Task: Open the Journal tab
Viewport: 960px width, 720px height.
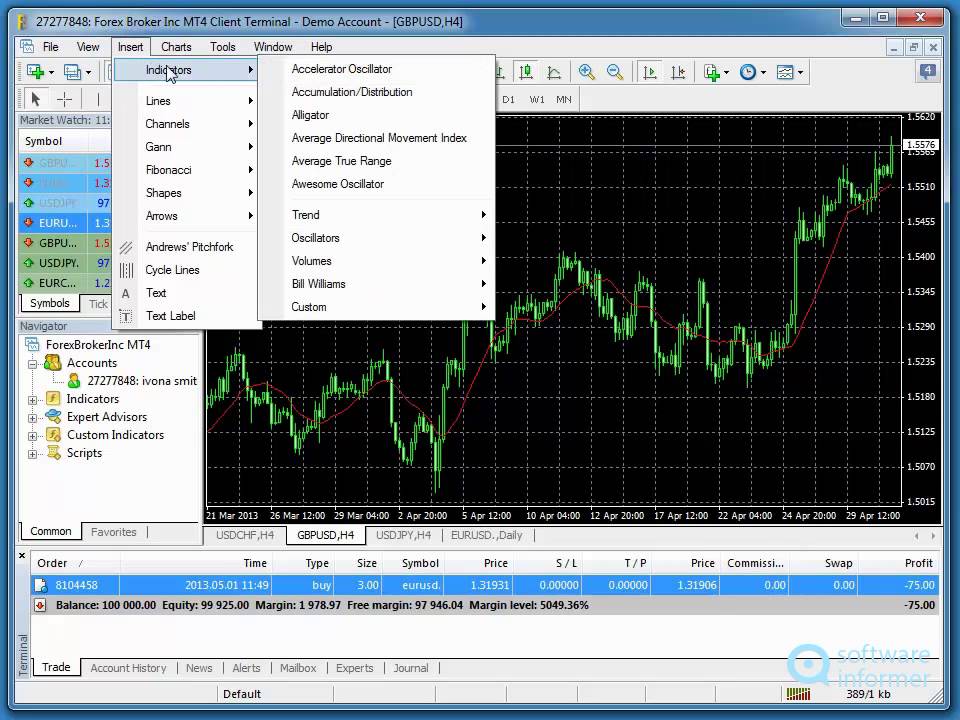Action: click(x=410, y=668)
